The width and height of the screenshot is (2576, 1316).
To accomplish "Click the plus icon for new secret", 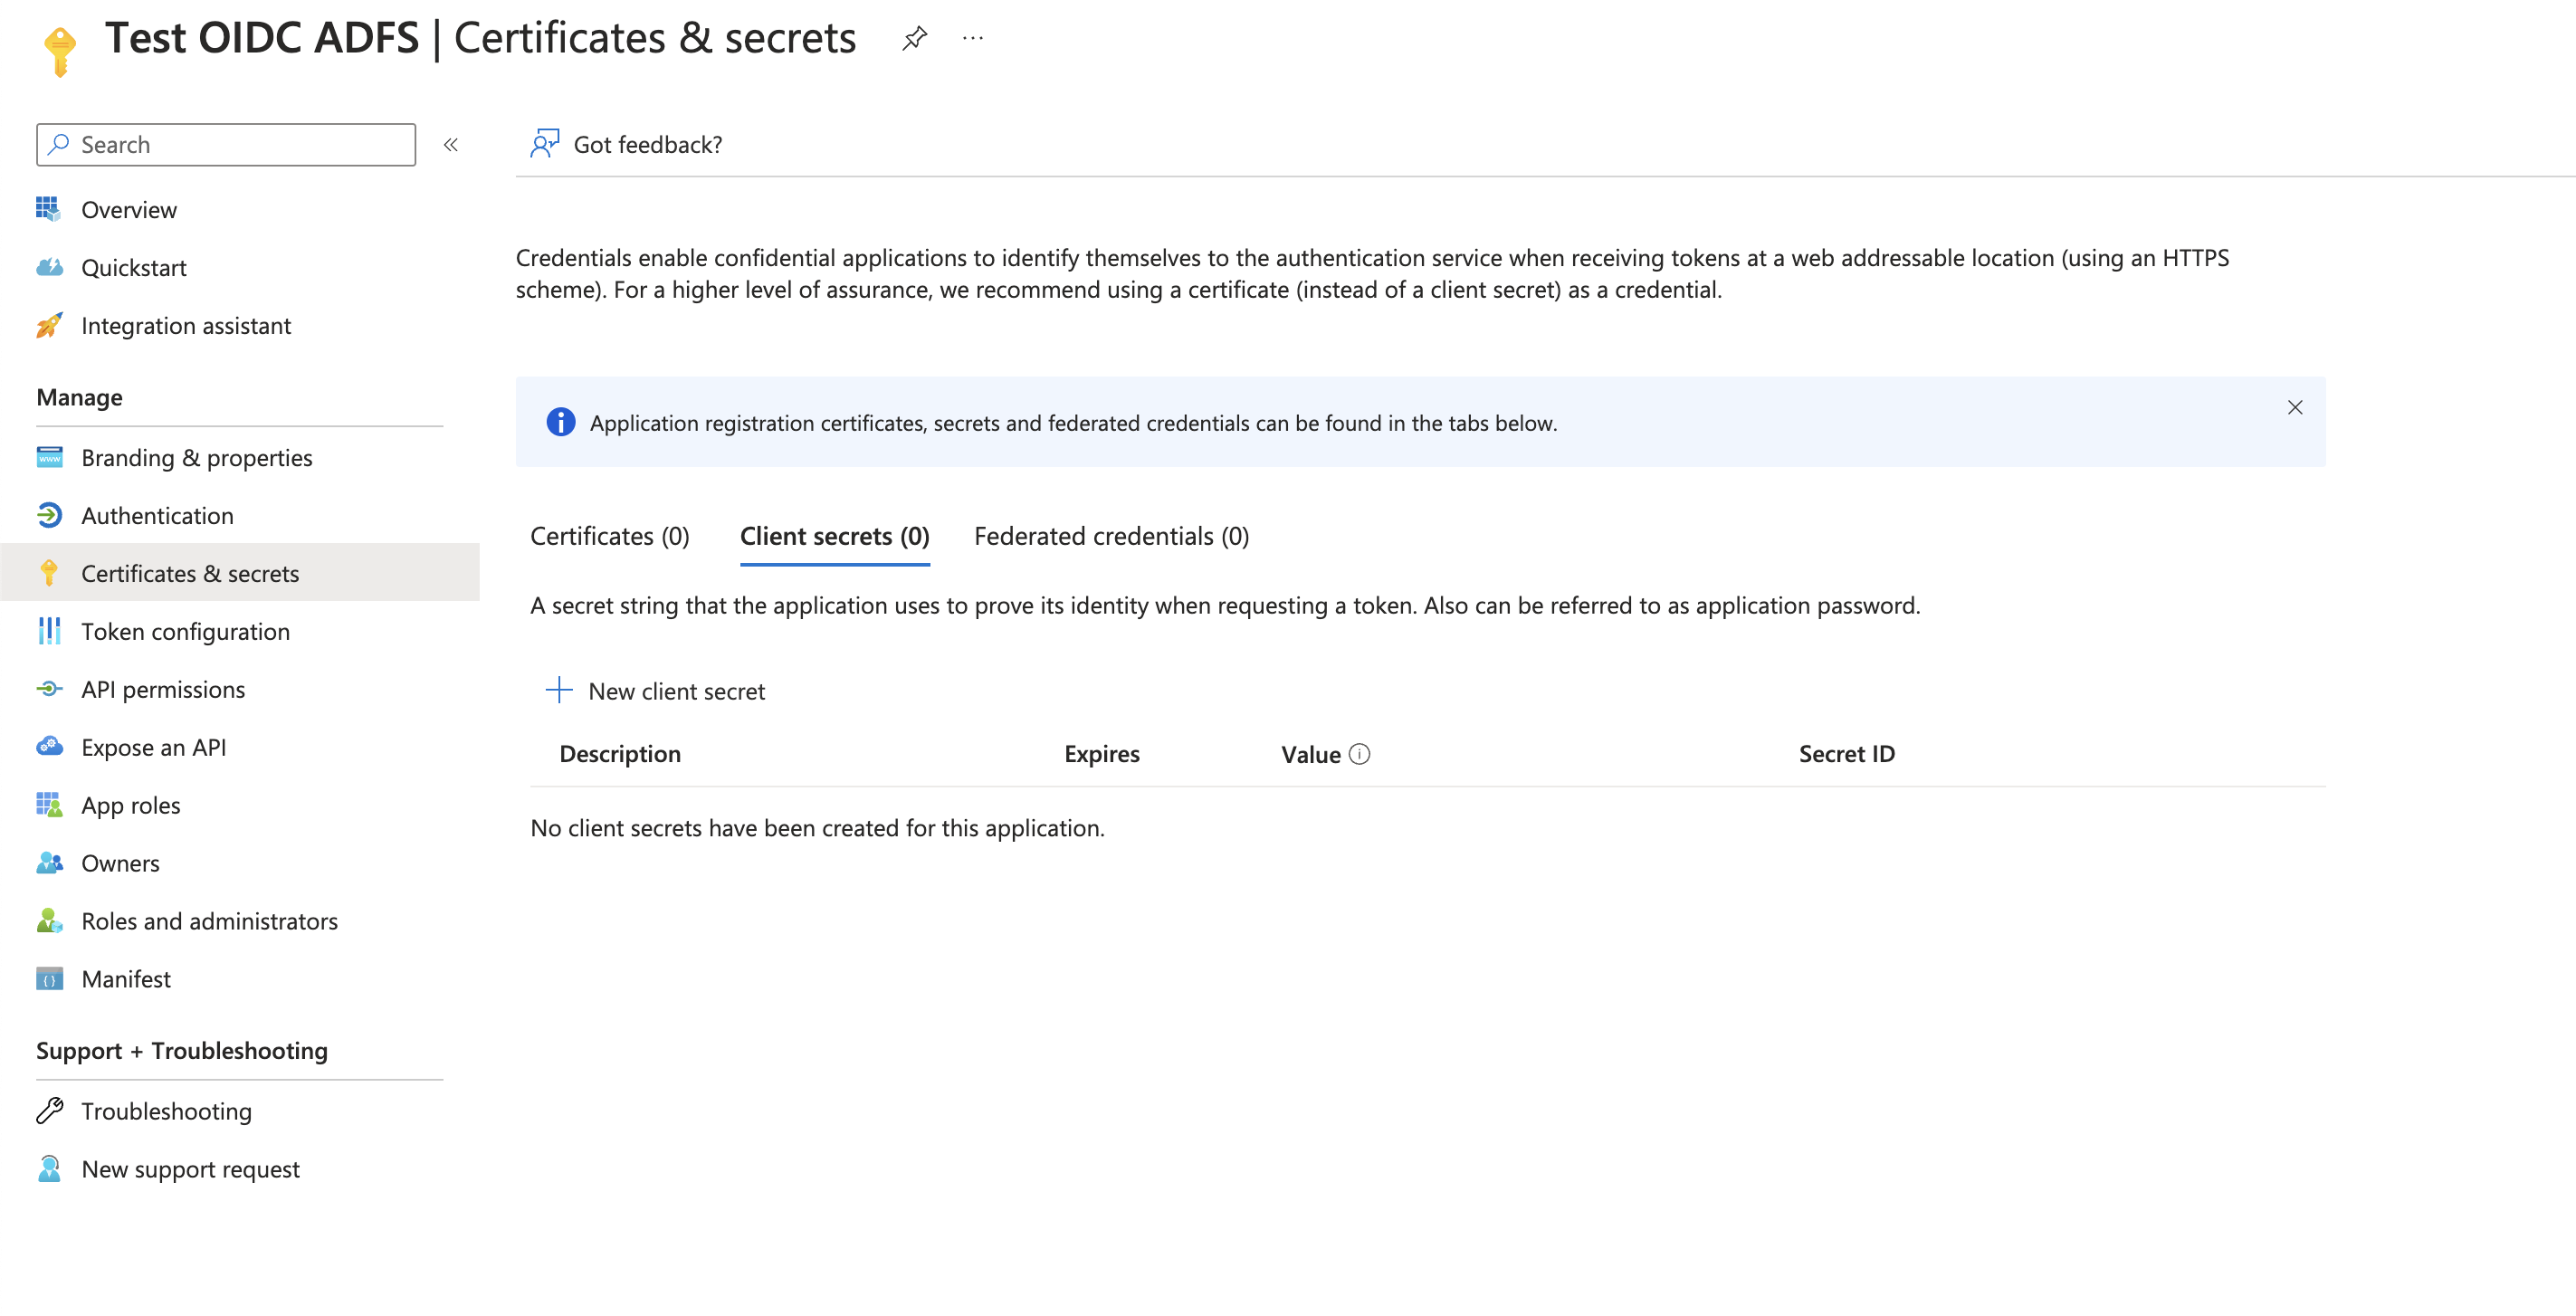I will pyautogui.click(x=559, y=690).
